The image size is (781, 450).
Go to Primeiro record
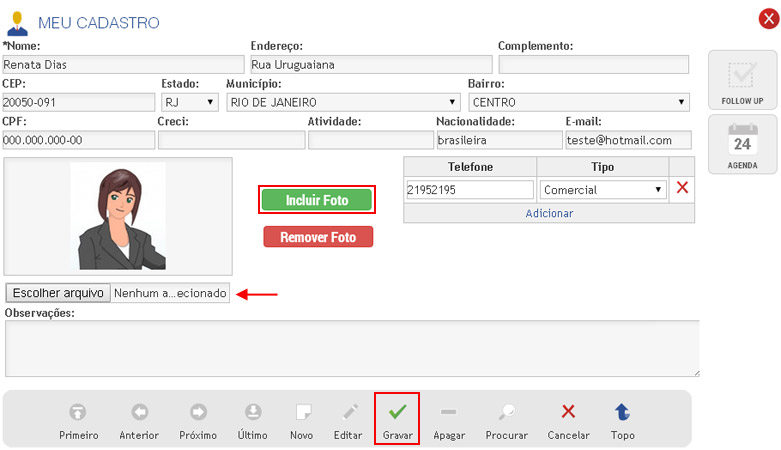78,411
